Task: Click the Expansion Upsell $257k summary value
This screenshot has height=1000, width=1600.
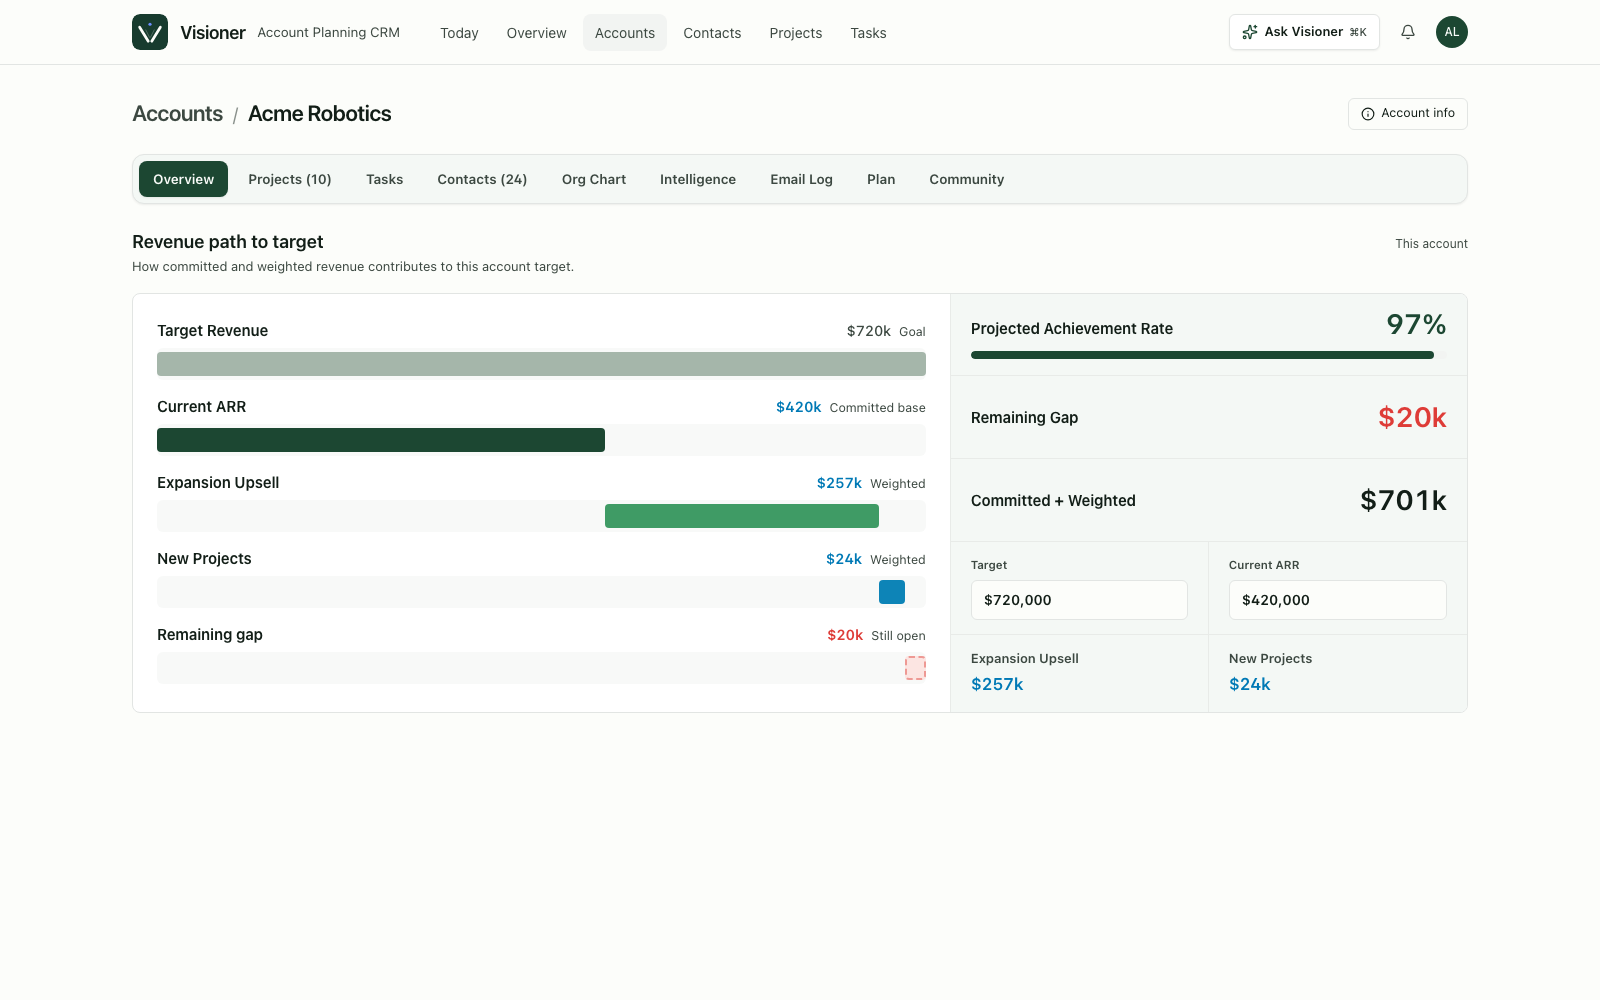Action: 997,684
